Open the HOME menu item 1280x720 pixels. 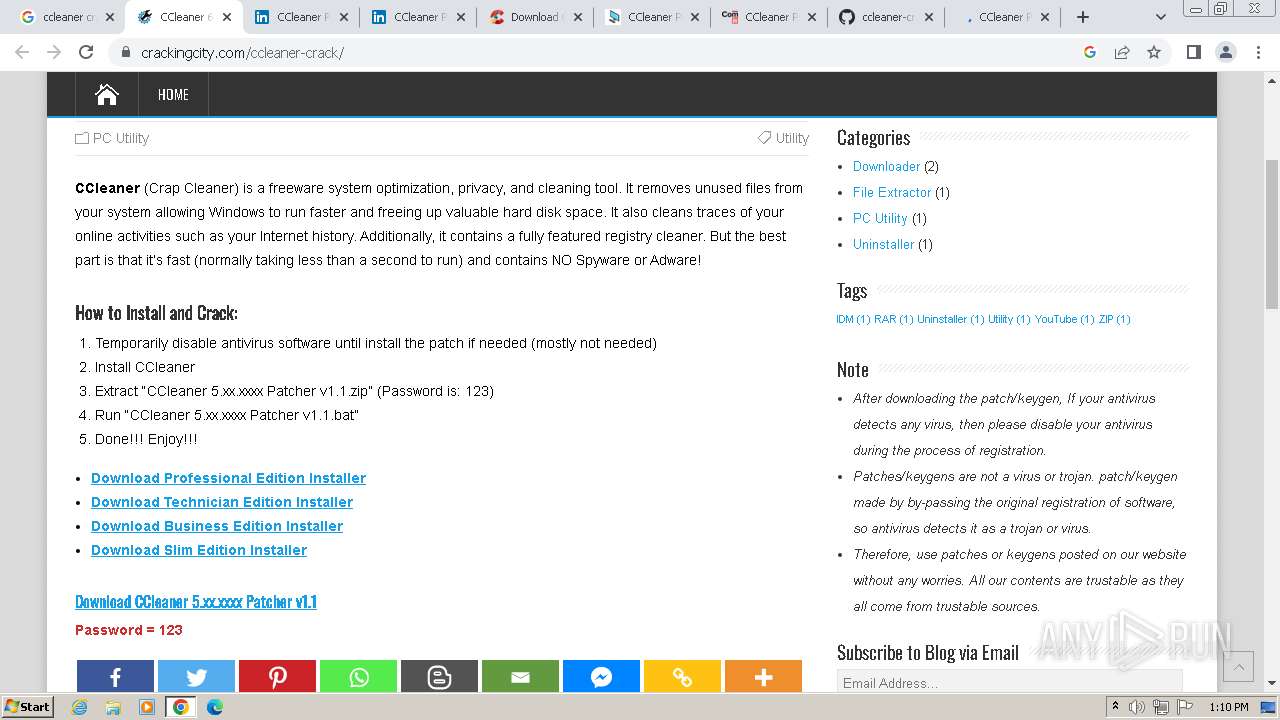[173, 94]
